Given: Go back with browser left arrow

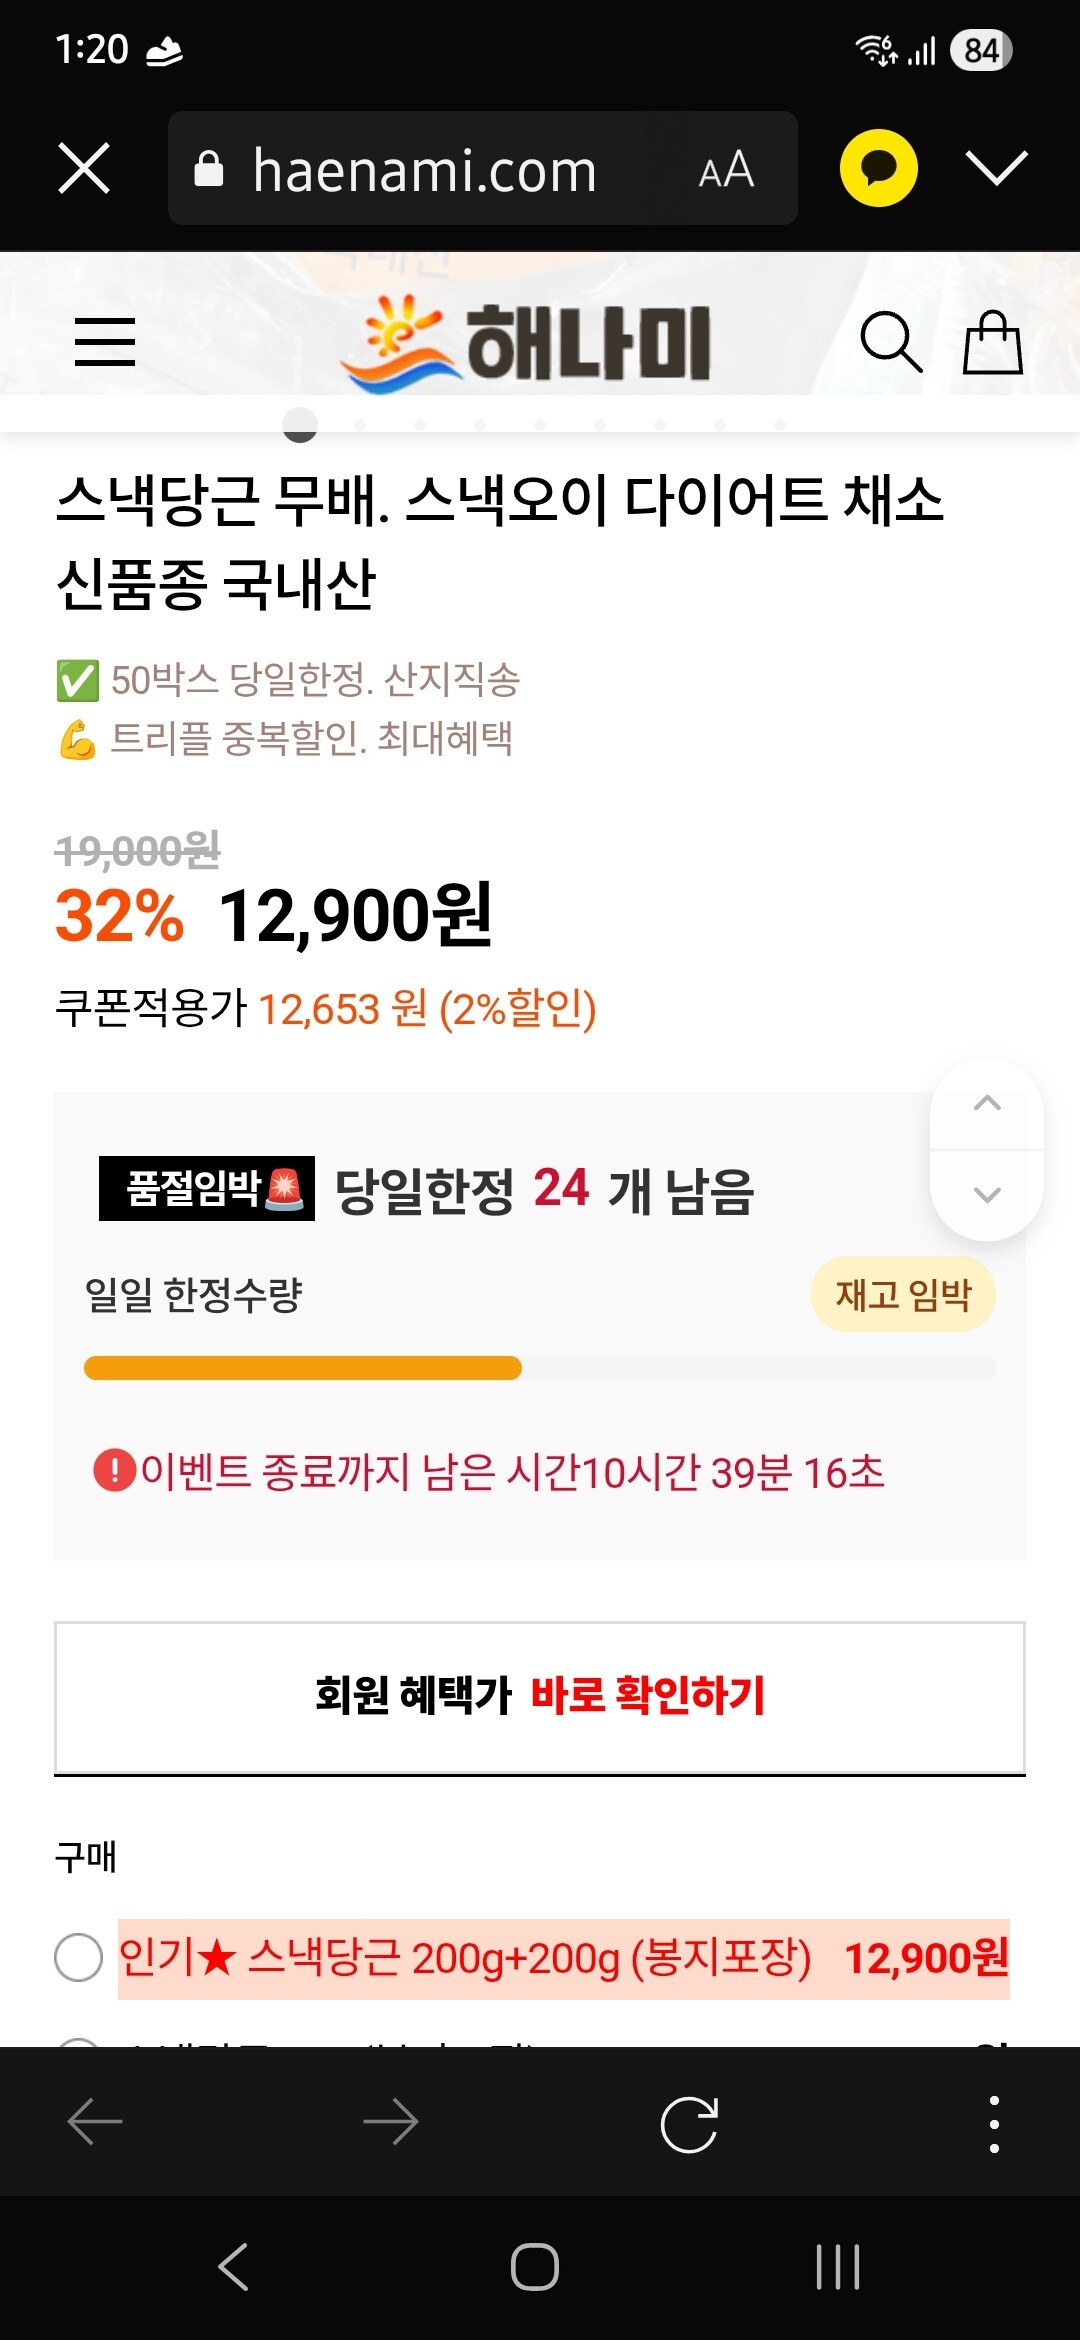Looking at the screenshot, I should tap(95, 2122).
